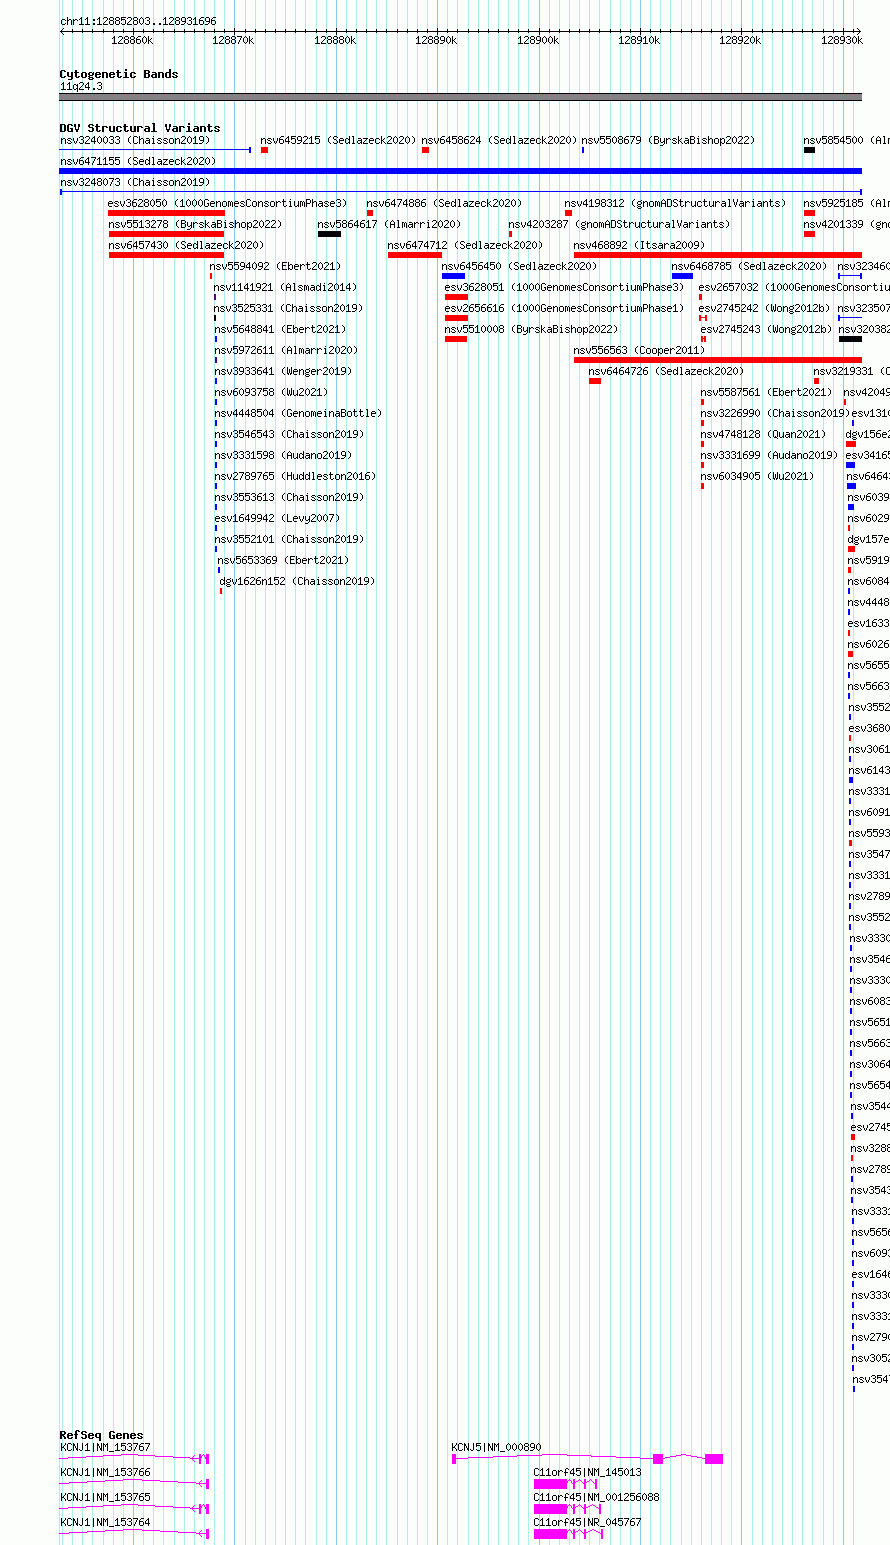
Task: Click the nsv5648841 (Ebert2021) label
Action: click(x=279, y=329)
